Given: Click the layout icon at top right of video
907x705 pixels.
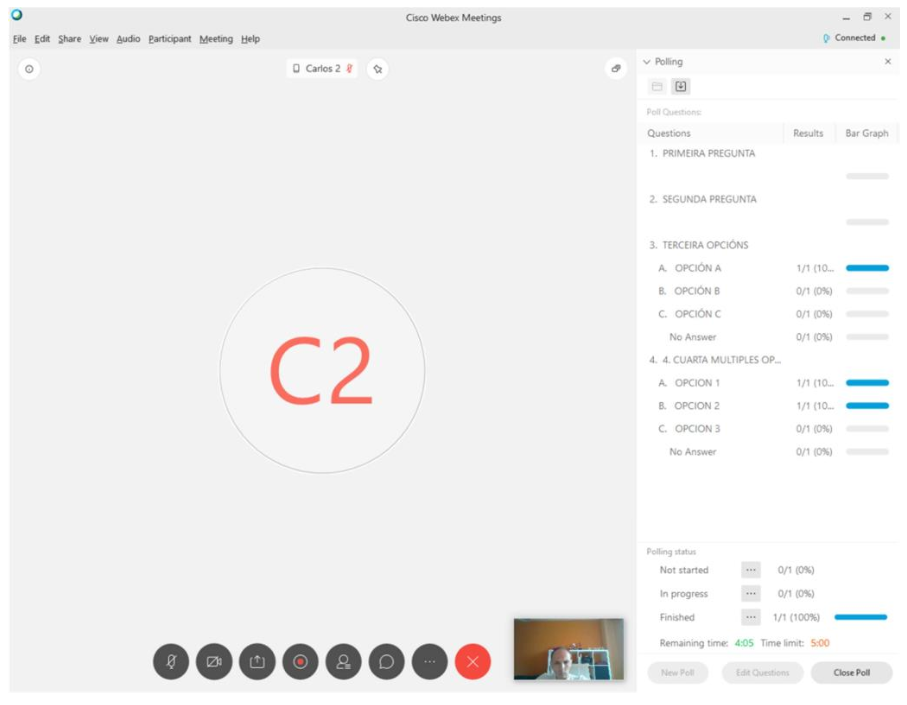Looking at the screenshot, I should click(617, 69).
